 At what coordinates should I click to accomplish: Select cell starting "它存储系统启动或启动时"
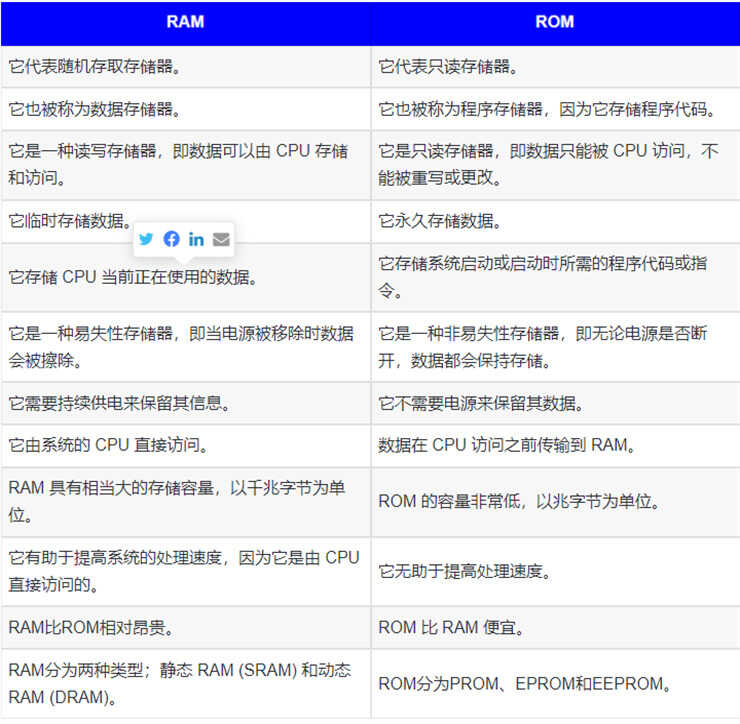(x=555, y=277)
